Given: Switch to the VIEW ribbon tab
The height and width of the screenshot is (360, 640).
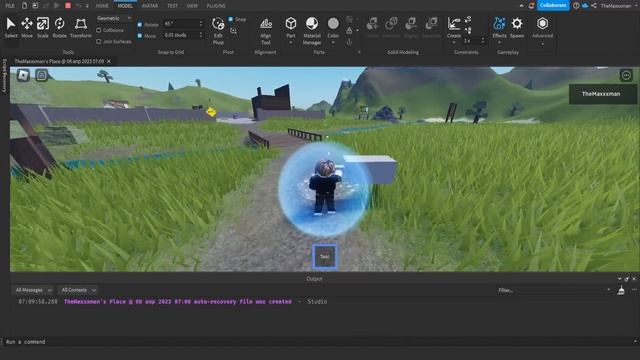Looking at the screenshot, I should (192, 6).
